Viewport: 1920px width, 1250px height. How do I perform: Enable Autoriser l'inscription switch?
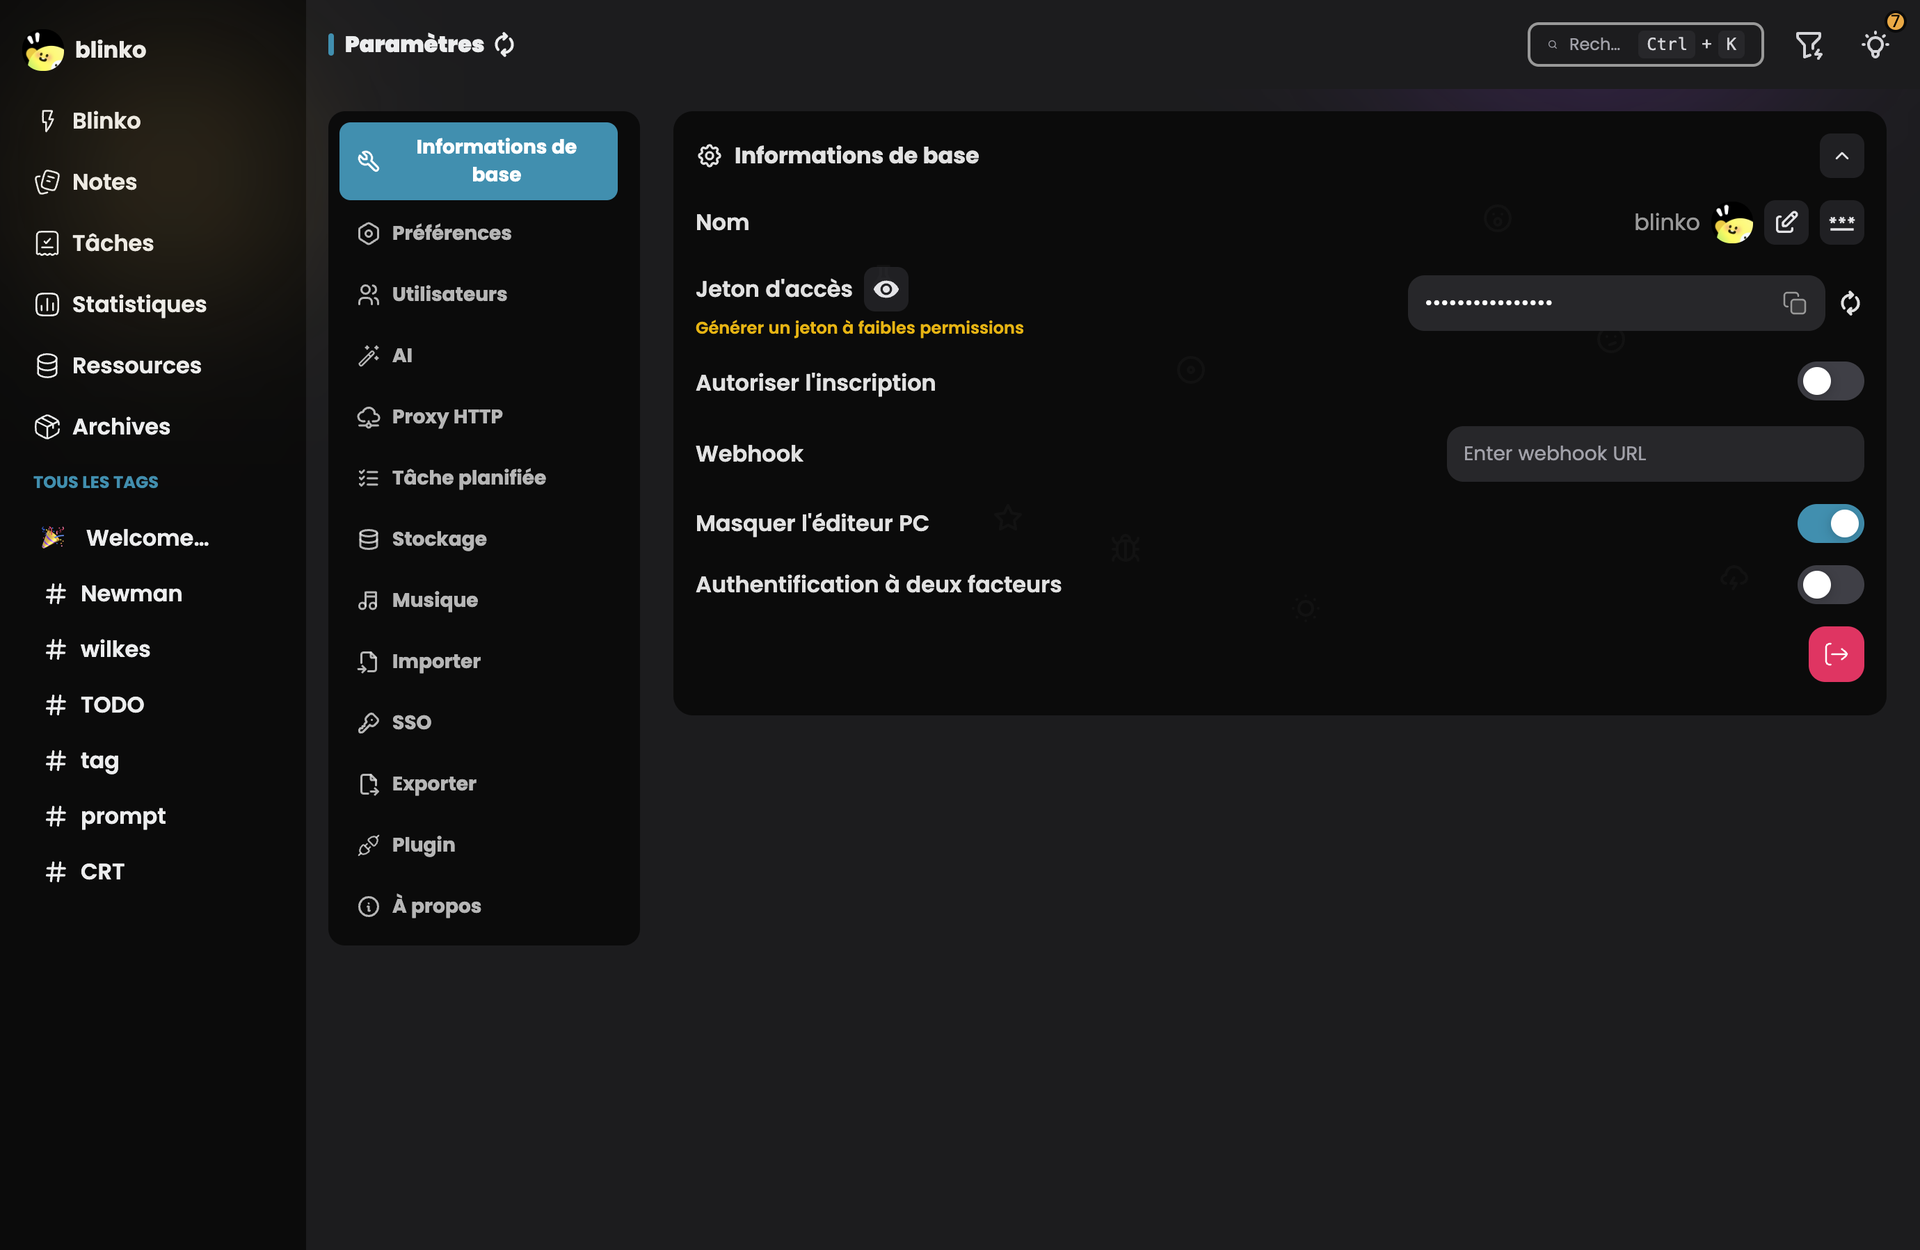[1830, 381]
